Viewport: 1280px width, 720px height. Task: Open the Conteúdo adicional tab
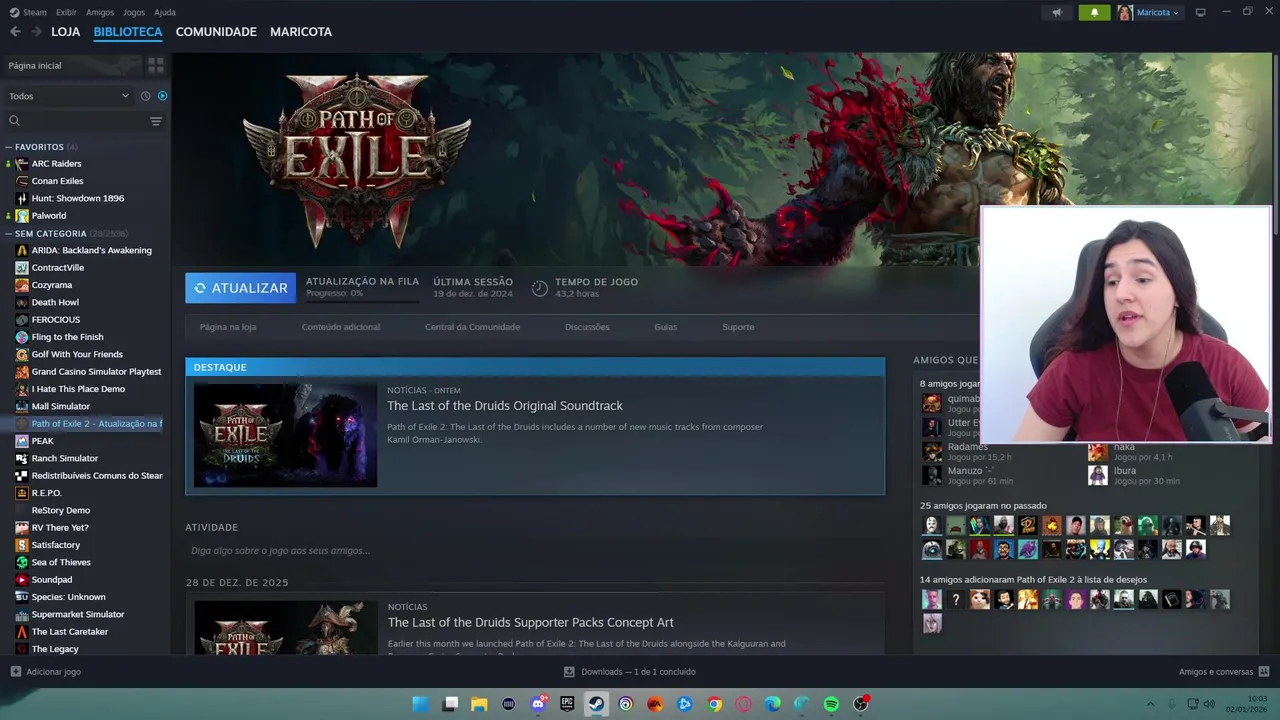tap(341, 327)
